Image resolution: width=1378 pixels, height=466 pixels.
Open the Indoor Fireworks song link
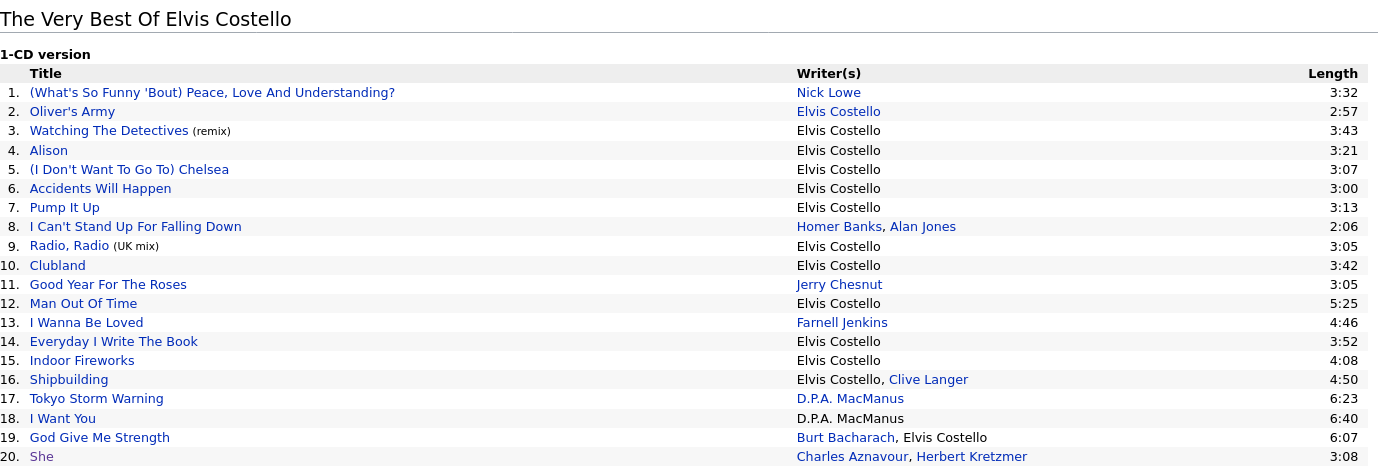82,361
